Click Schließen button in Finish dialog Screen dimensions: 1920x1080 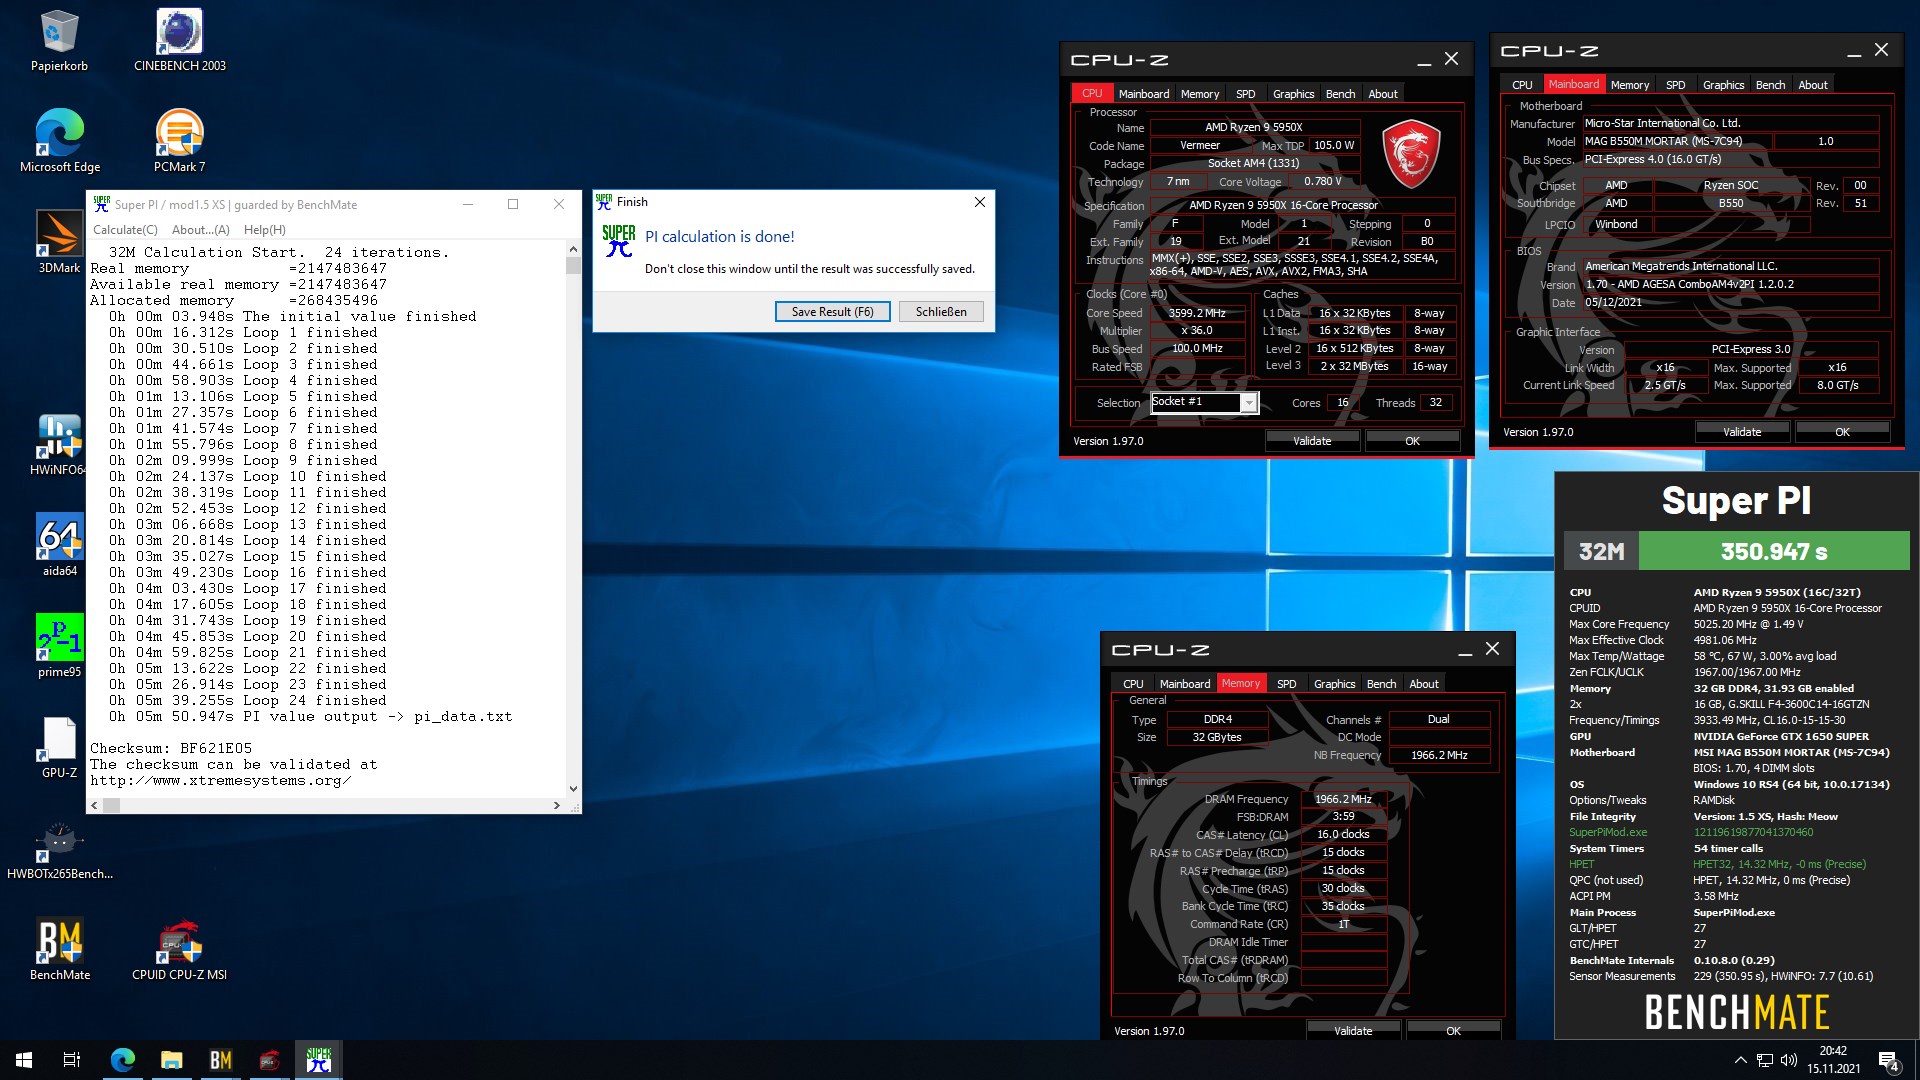pos(940,312)
